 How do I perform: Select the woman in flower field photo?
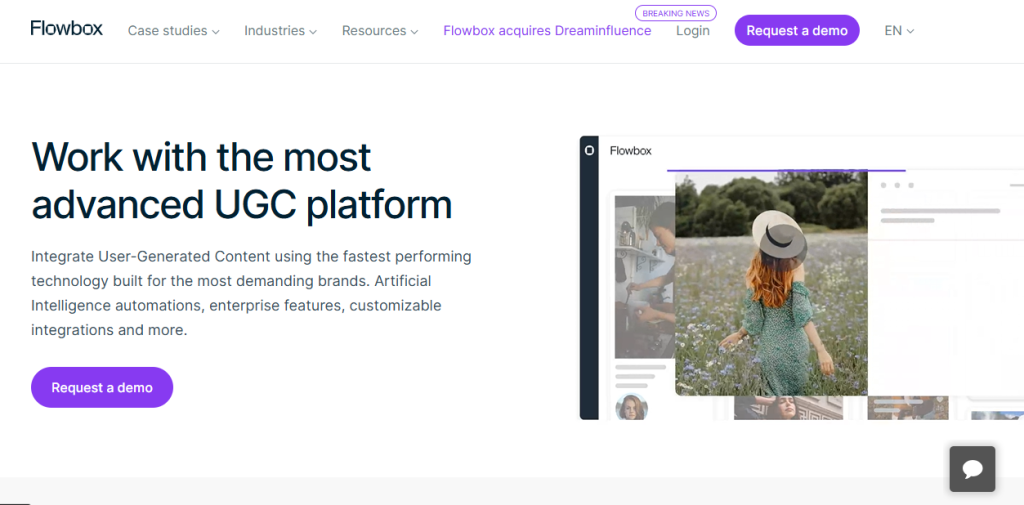[x=770, y=285]
